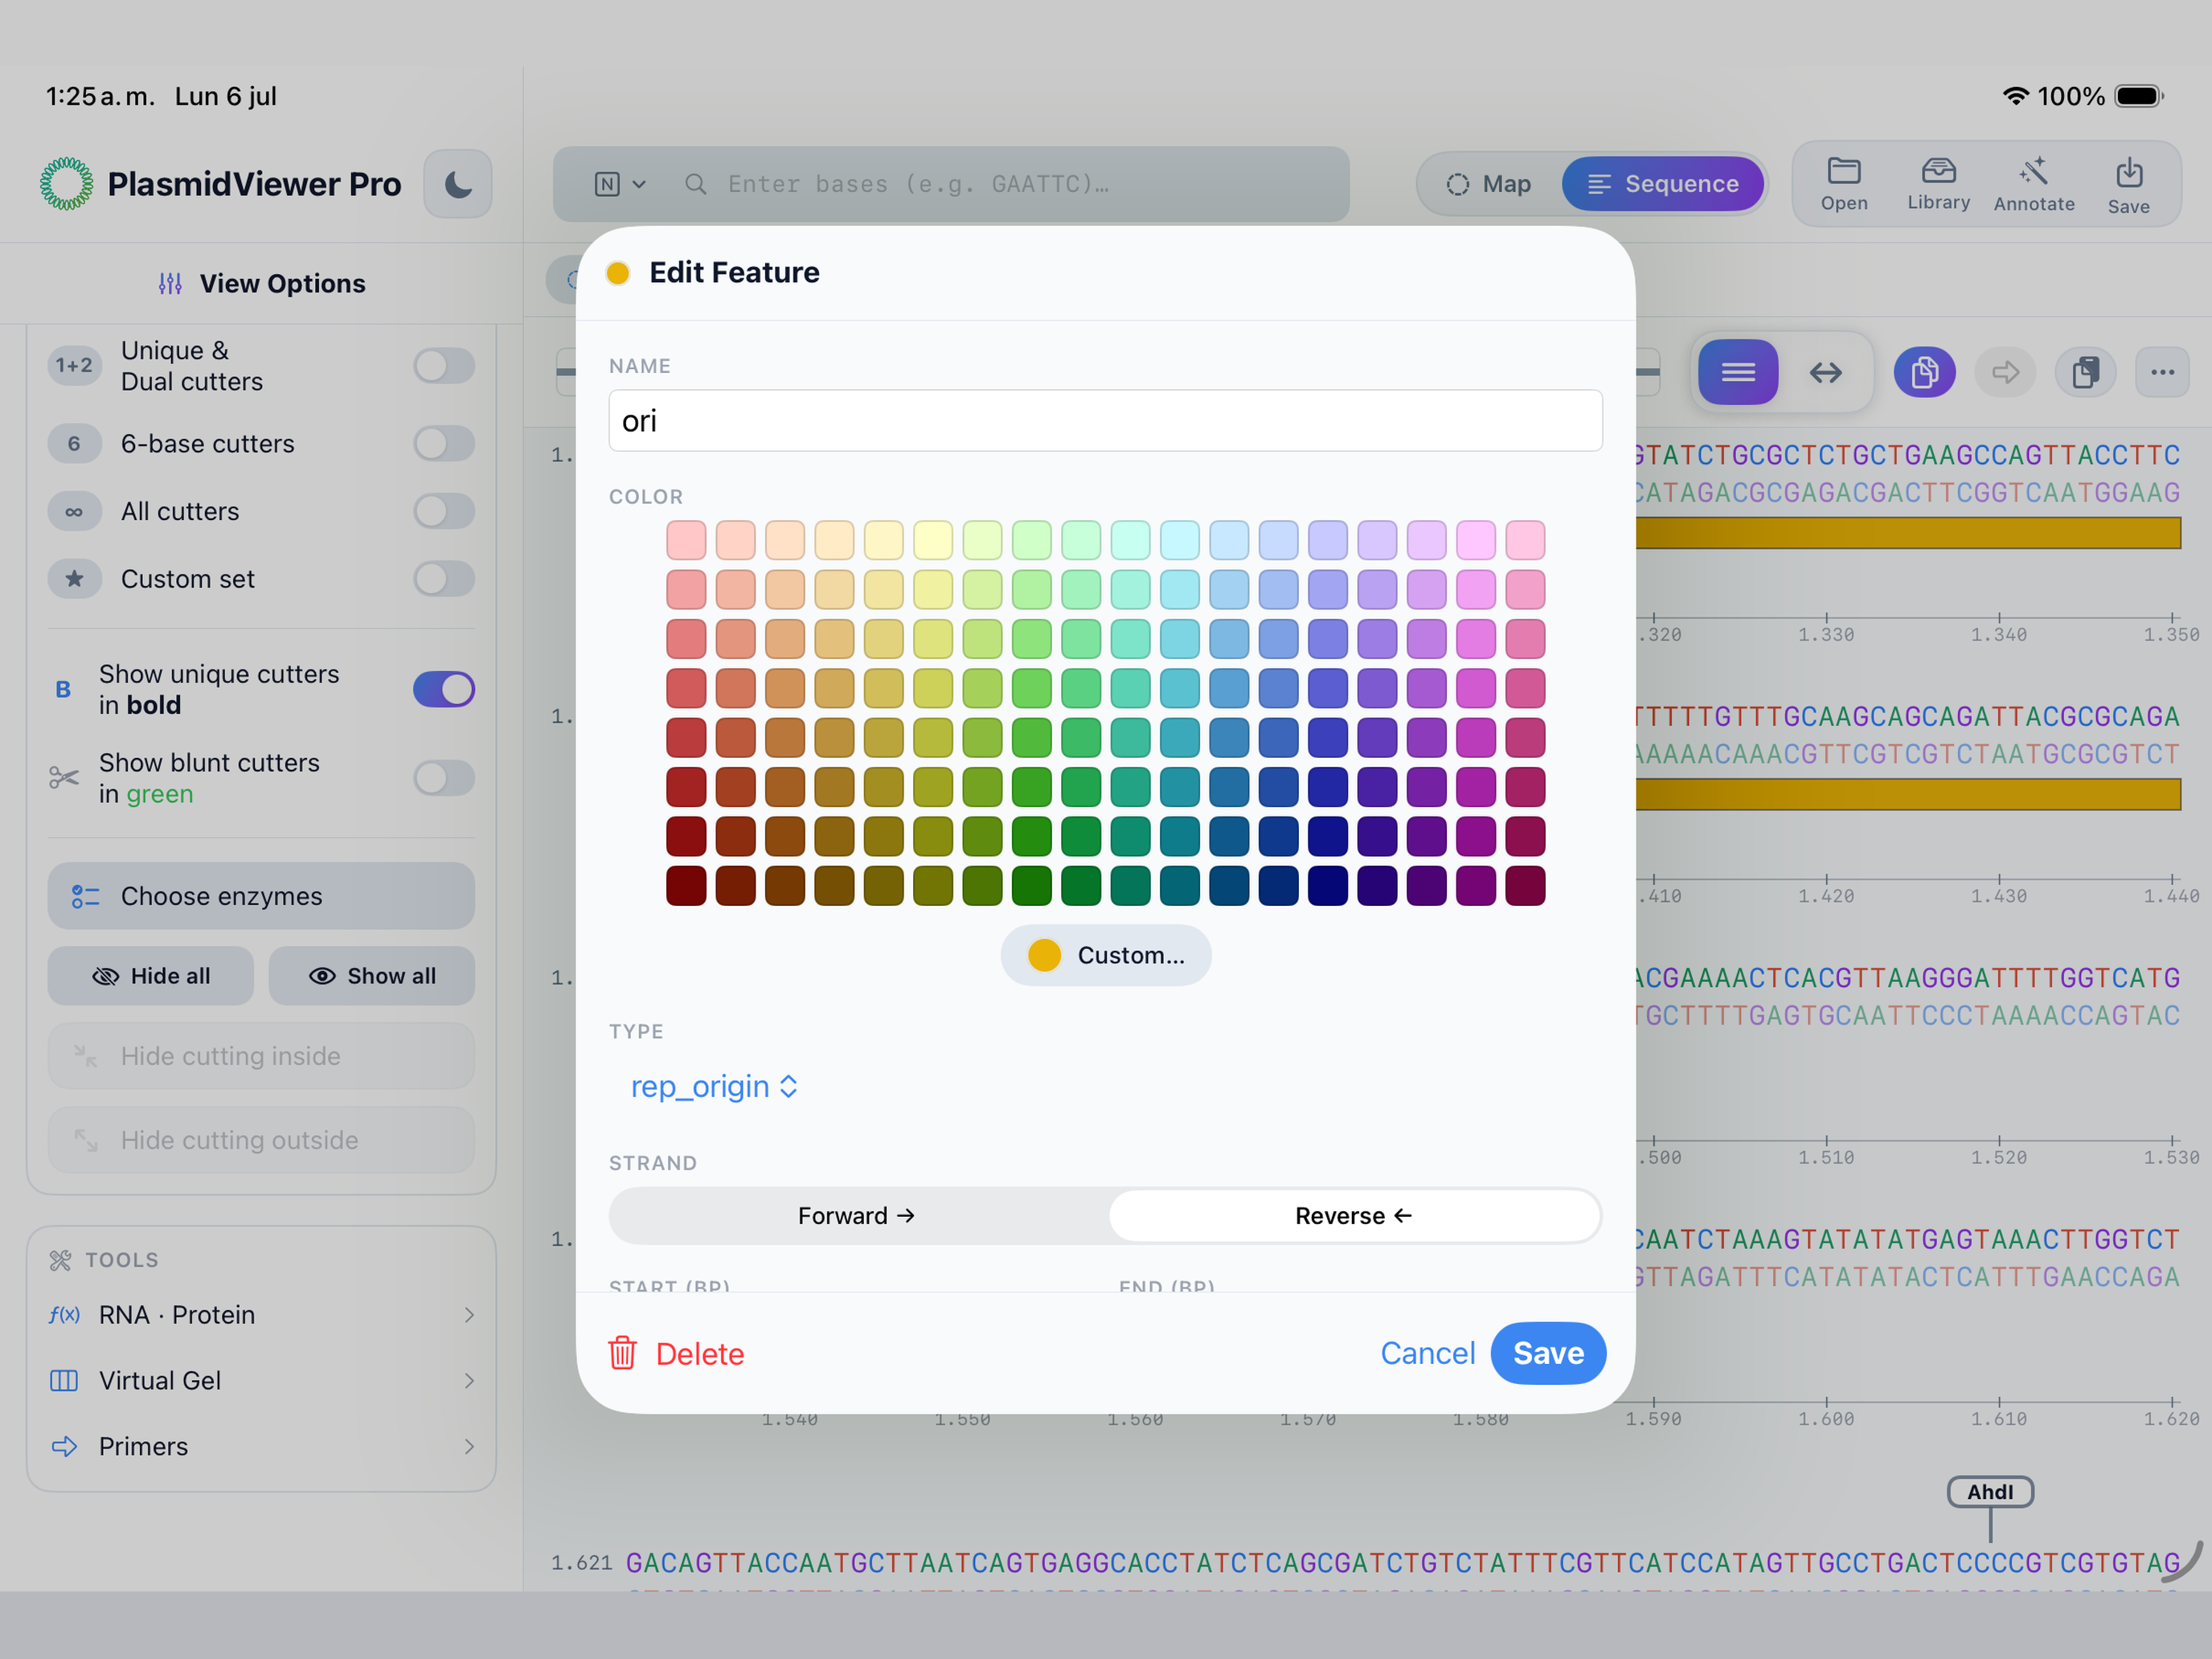Click the Annotate wand icon
The height and width of the screenshot is (1659, 2212).
pos(2033,184)
